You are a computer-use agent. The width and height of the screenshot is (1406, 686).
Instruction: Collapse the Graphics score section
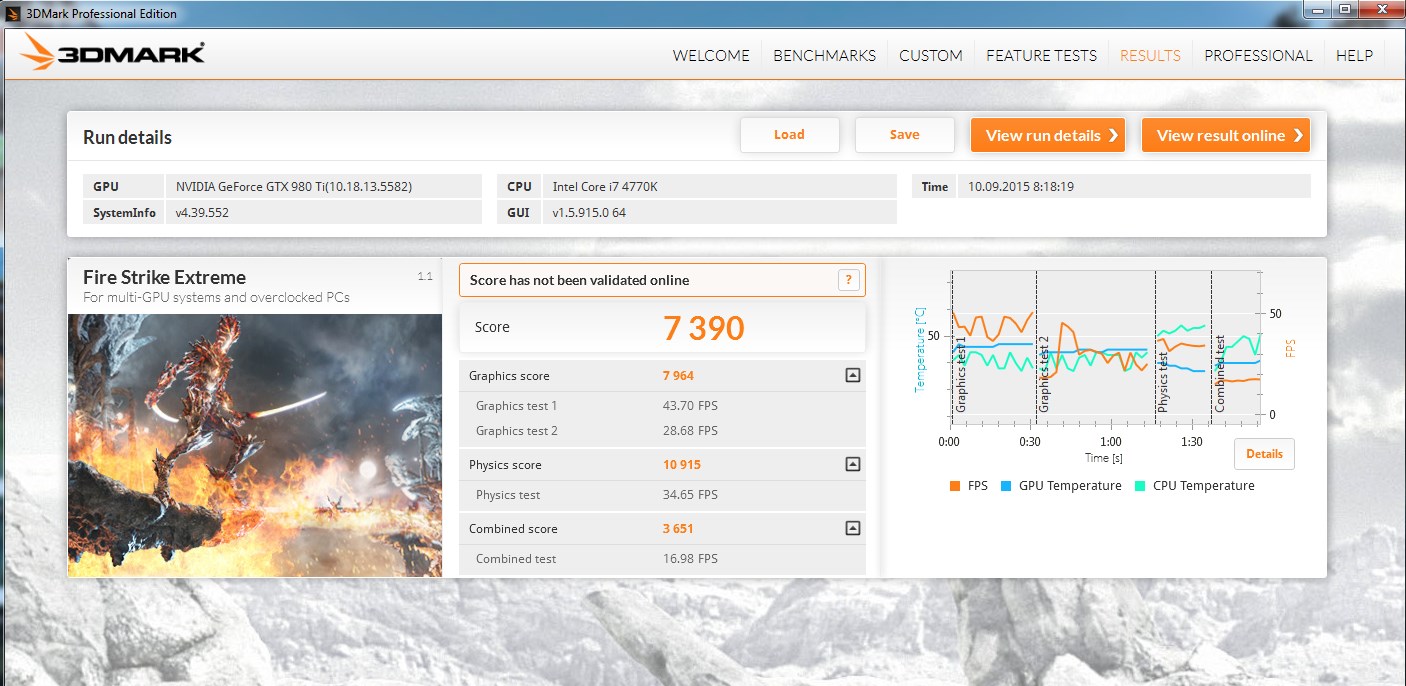coord(852,376)
